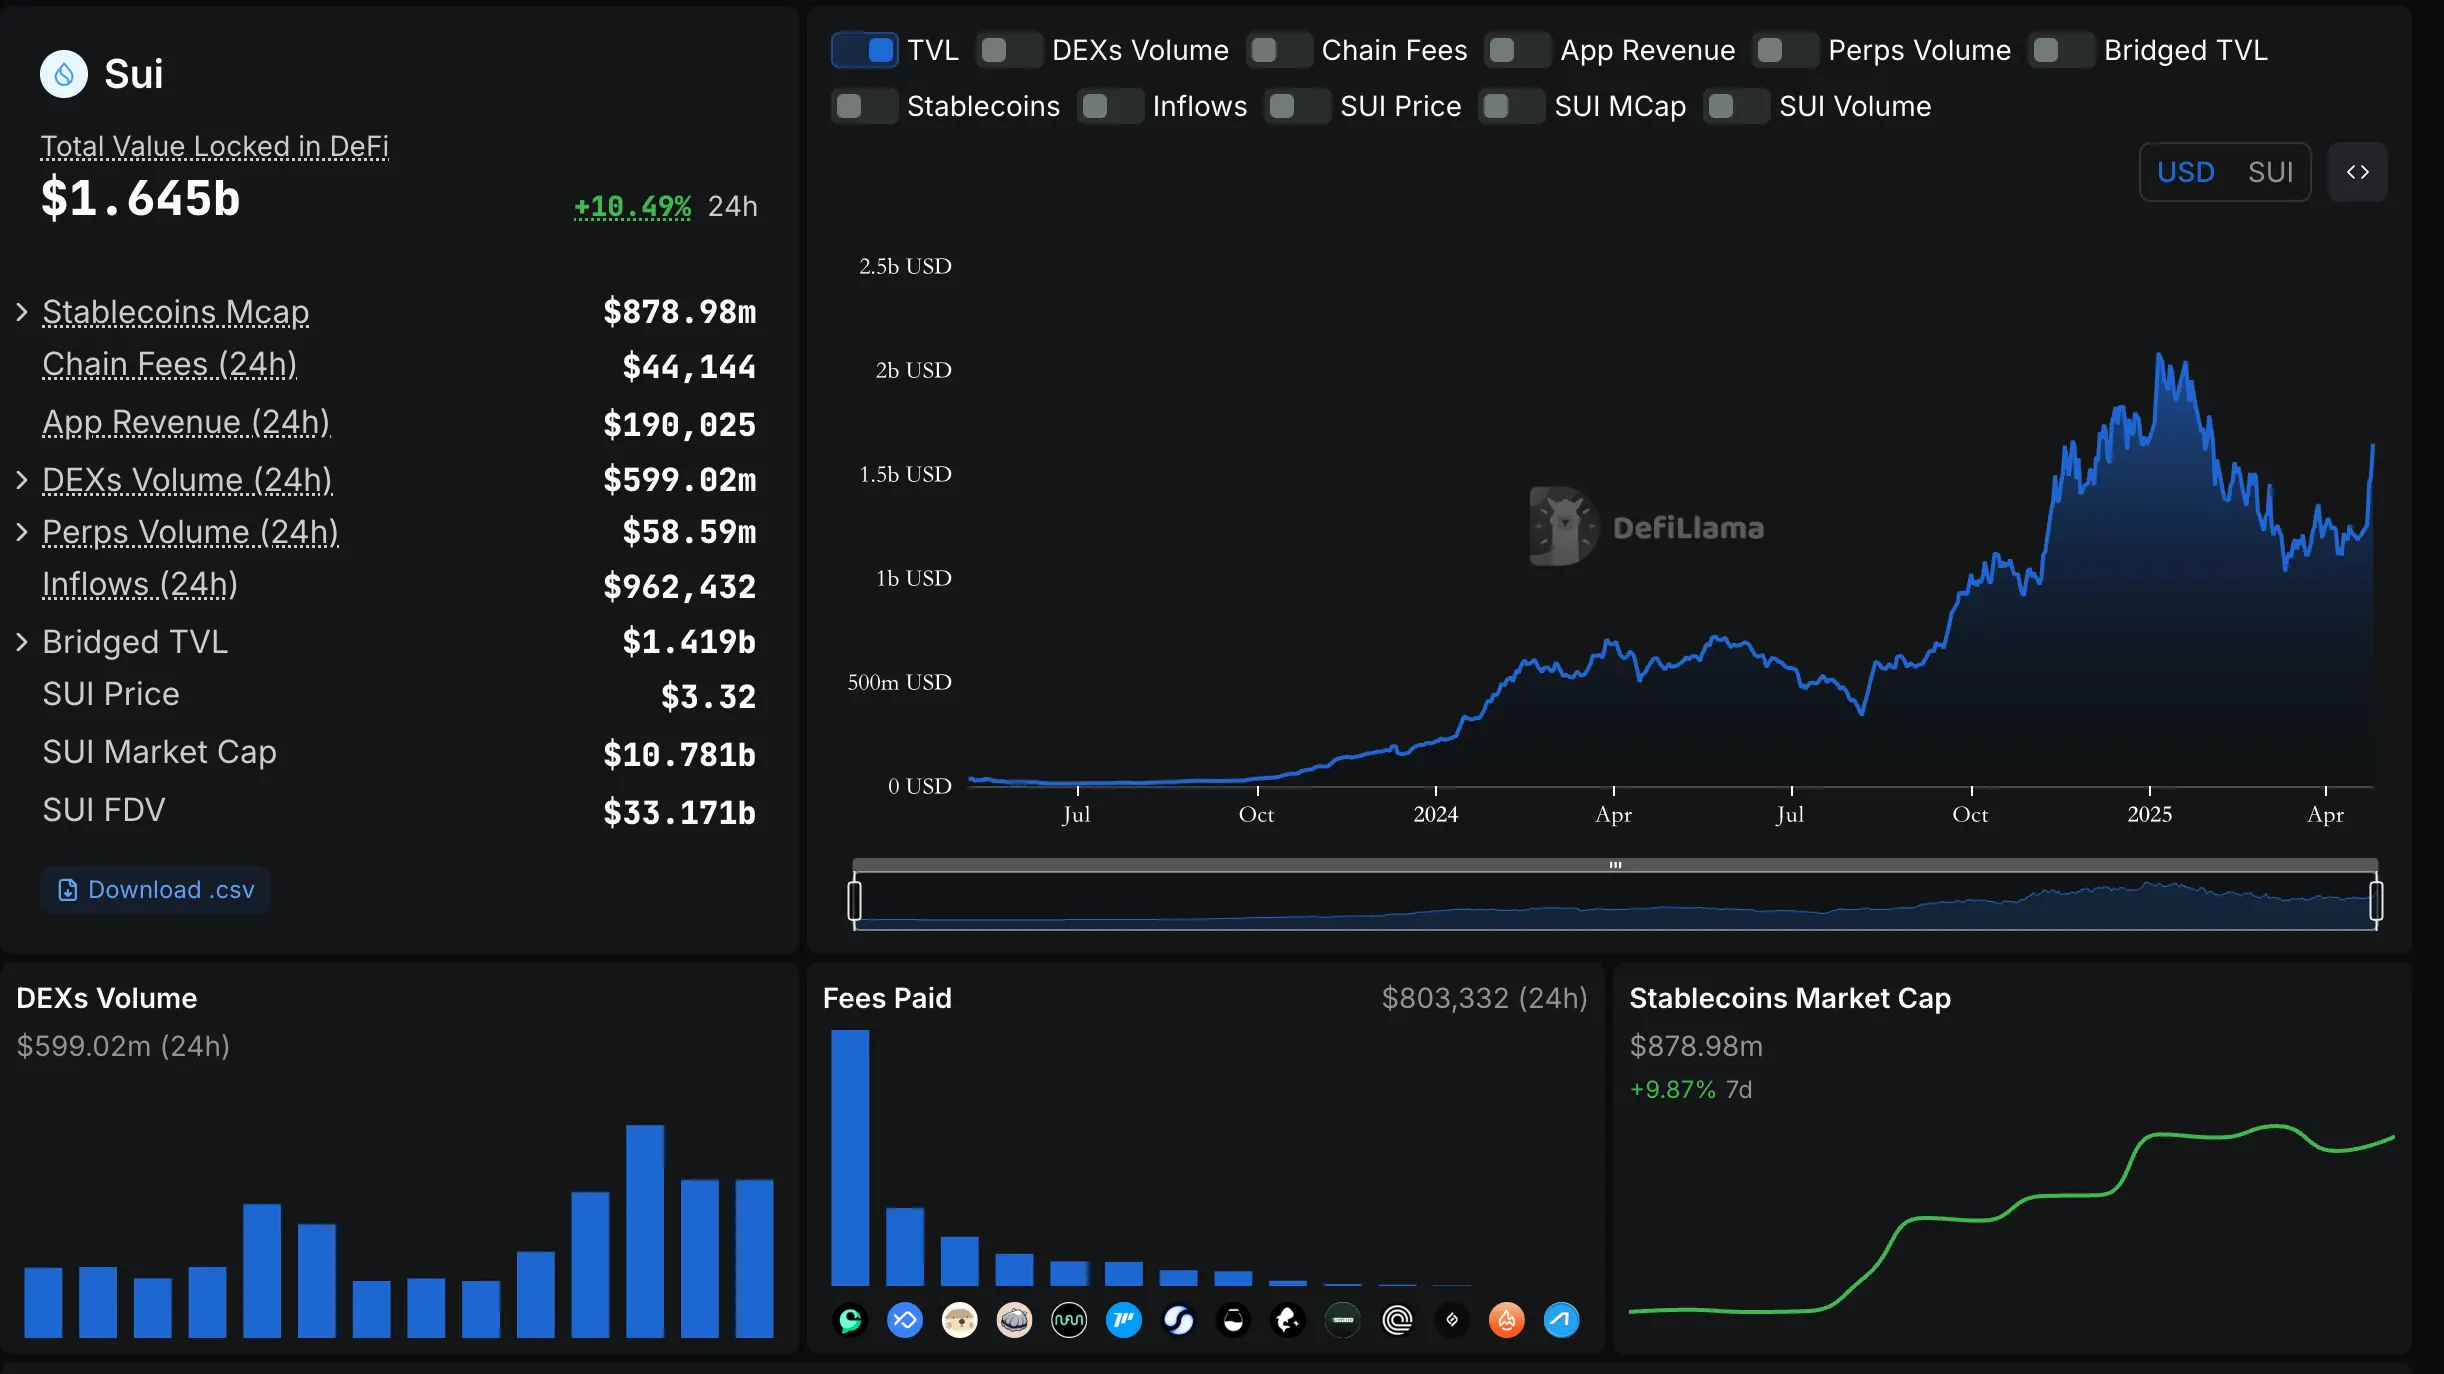Click the blue fish-outline protocol icon
Image resolution: width=2444 pixels, height=1374 pixels.
pyautogui.click(x=905, y=1320)
